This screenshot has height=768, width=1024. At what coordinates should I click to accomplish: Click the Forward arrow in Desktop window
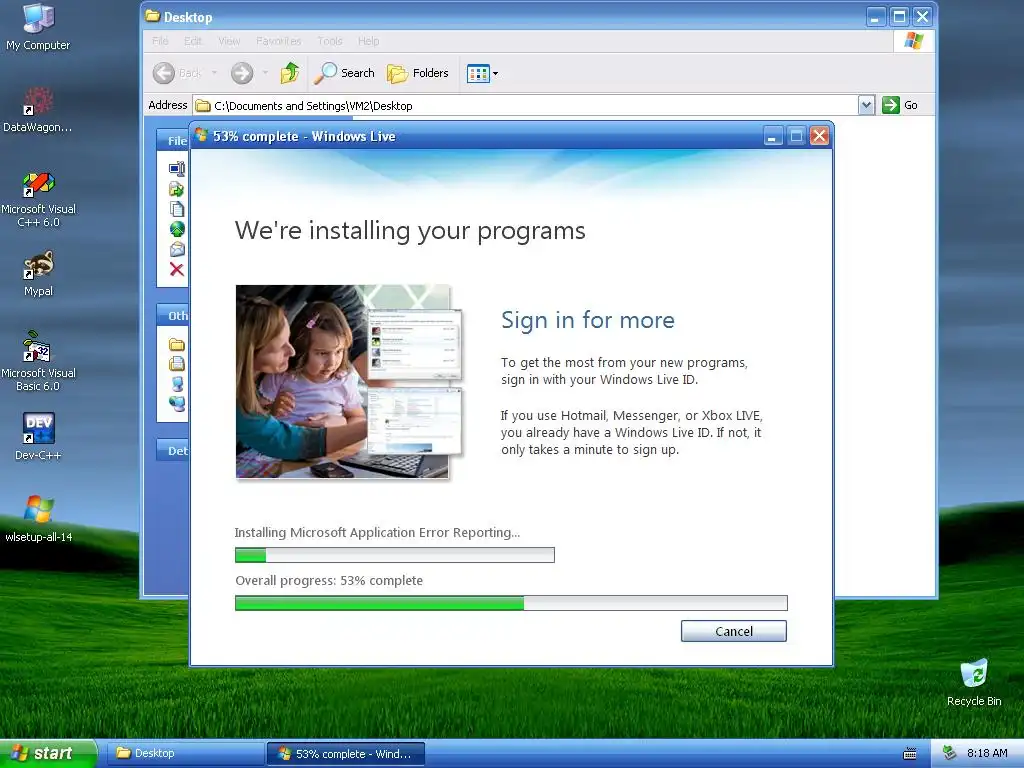click(242, 73)
